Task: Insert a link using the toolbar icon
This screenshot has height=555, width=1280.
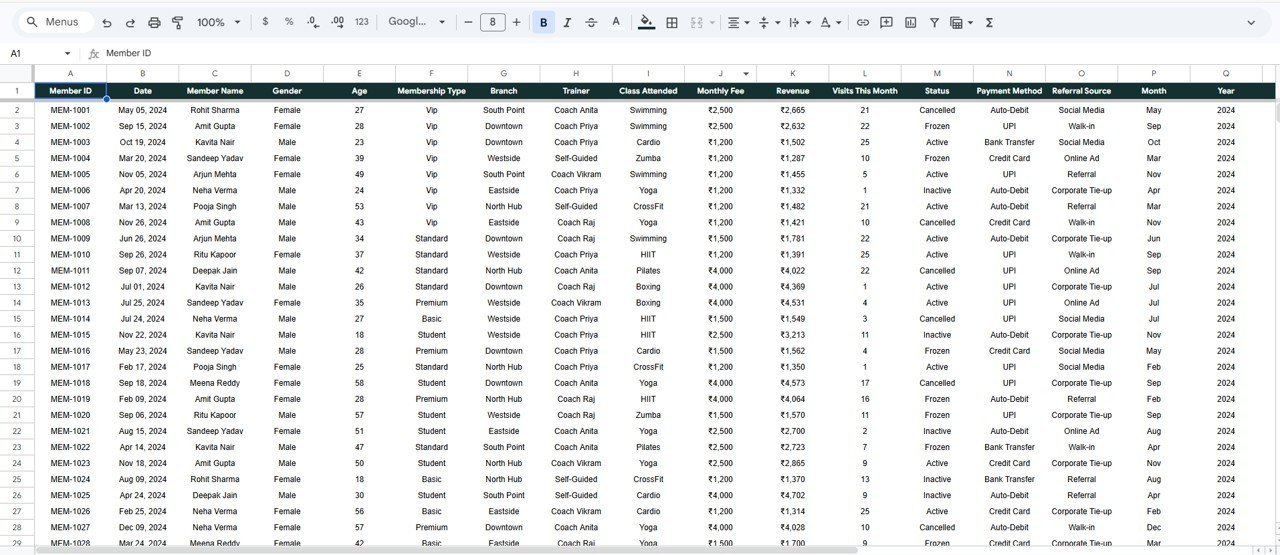Action: (862, 22)
